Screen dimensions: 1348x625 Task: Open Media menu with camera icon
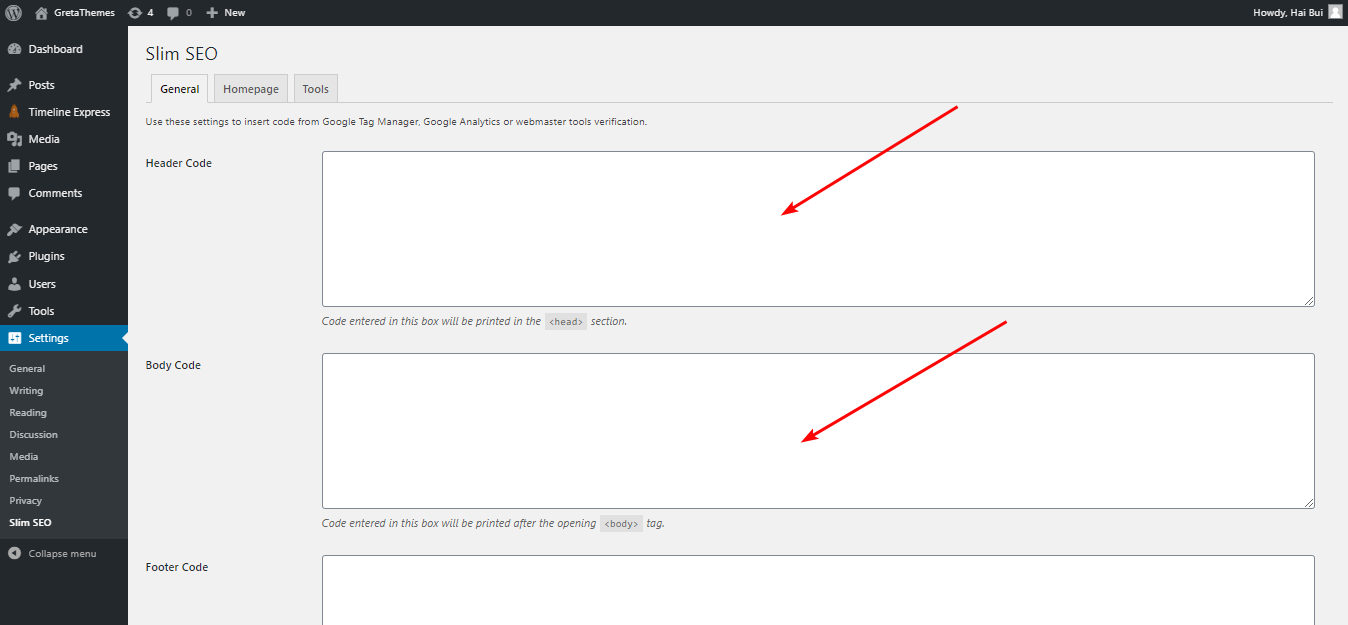pos(64,139)
